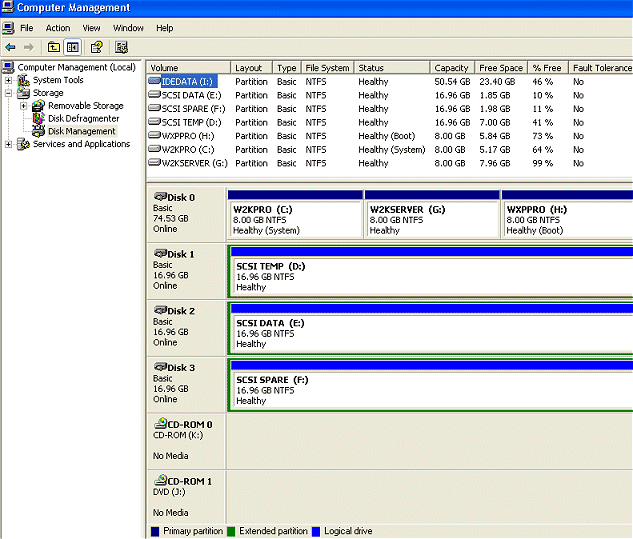This screenshot has width=633, height=539.
Task: Click the Help toolbar icon
Action: [x=97, y=48]
